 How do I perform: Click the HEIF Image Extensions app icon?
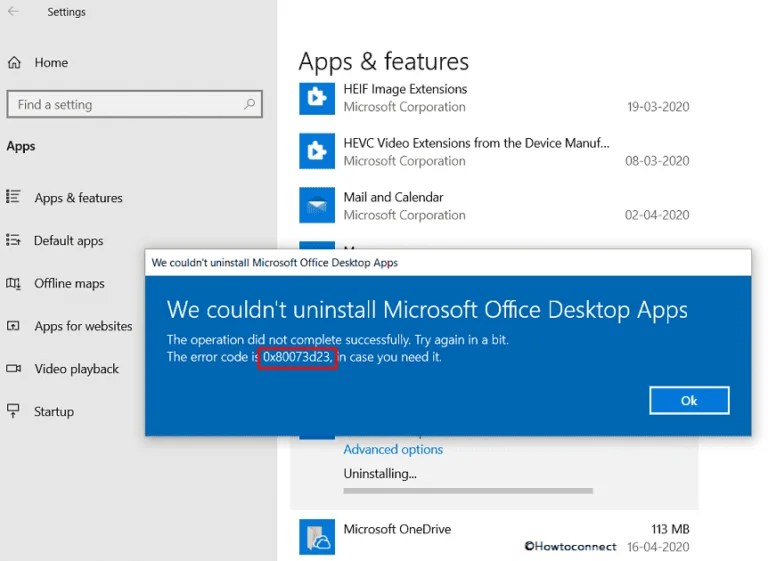[317, 98]
